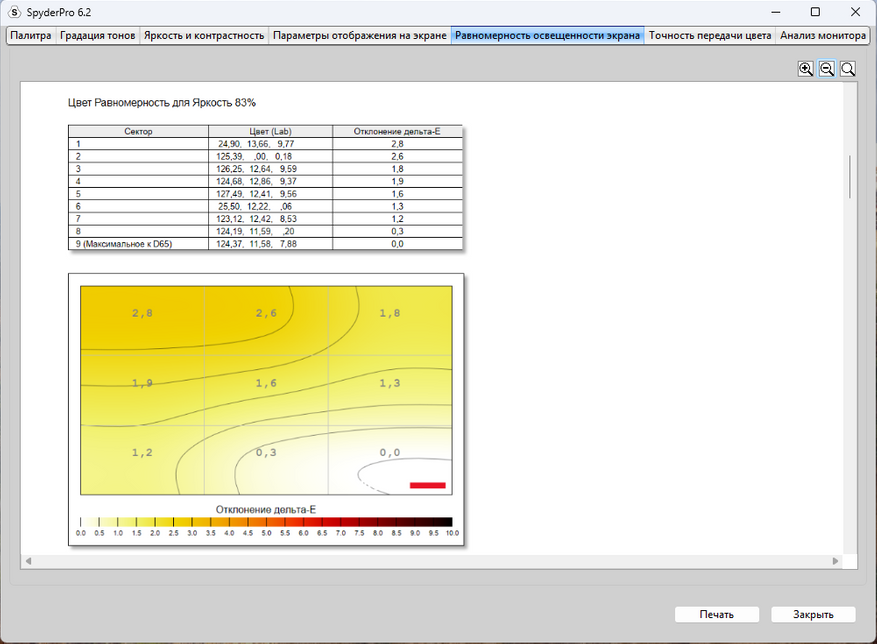
Task: Minimize the SpyderPro 6.2 window
Action: click(776, 12)
